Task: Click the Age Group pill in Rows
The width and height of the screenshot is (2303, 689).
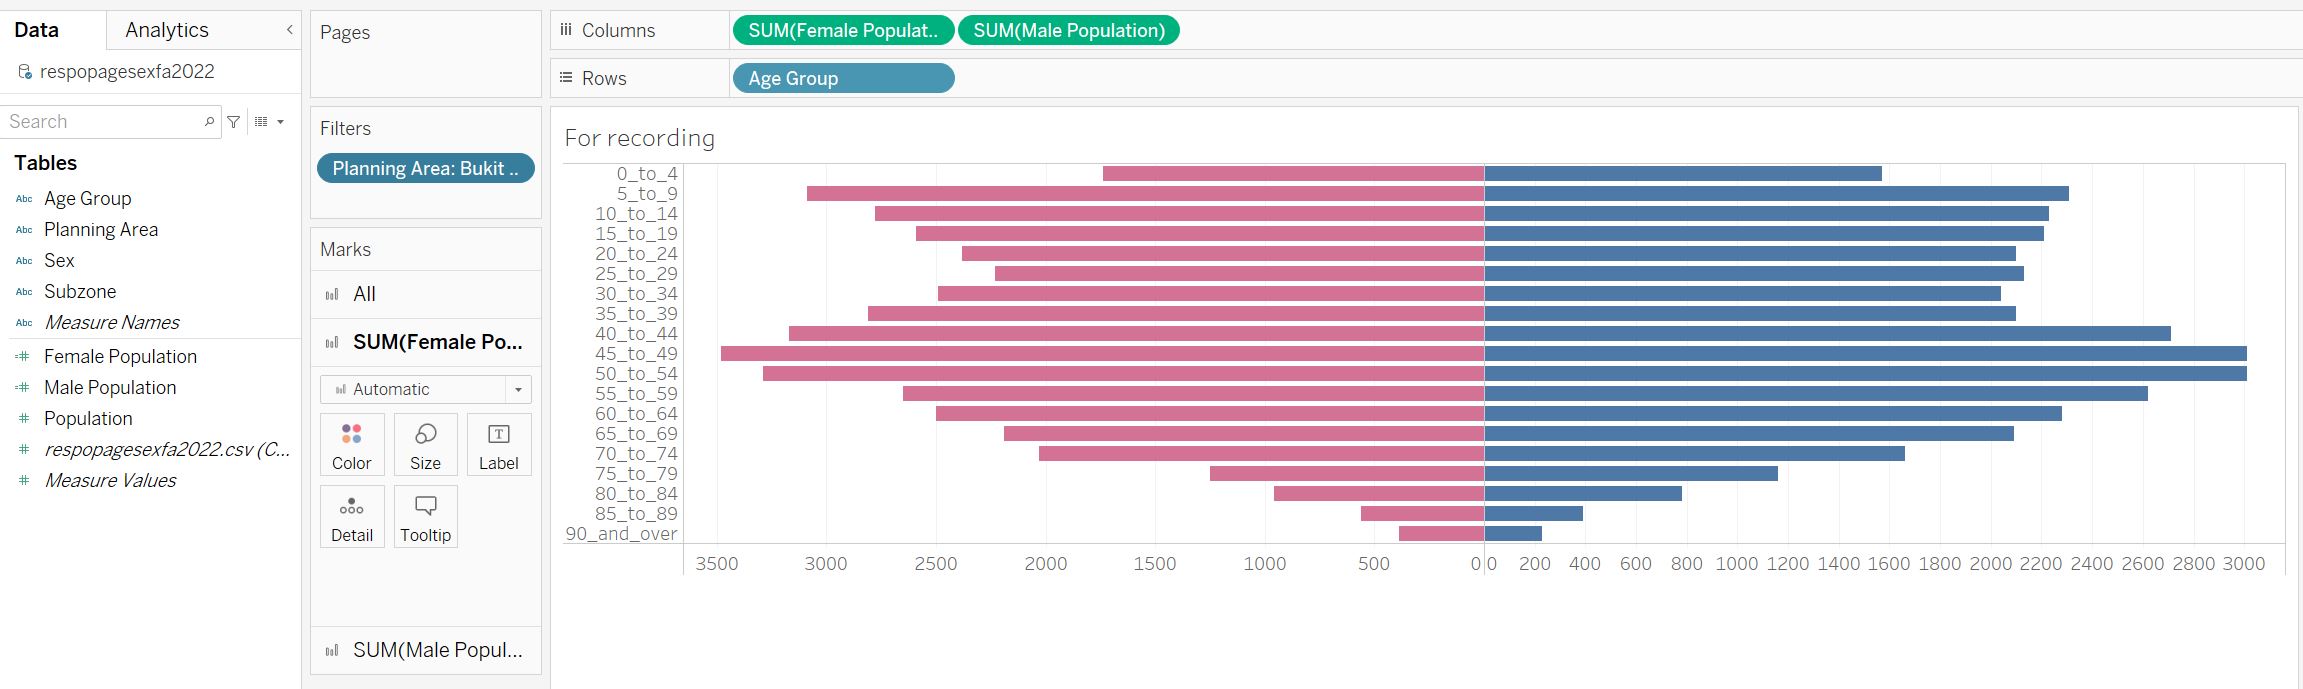Action: tap(843, 78)
